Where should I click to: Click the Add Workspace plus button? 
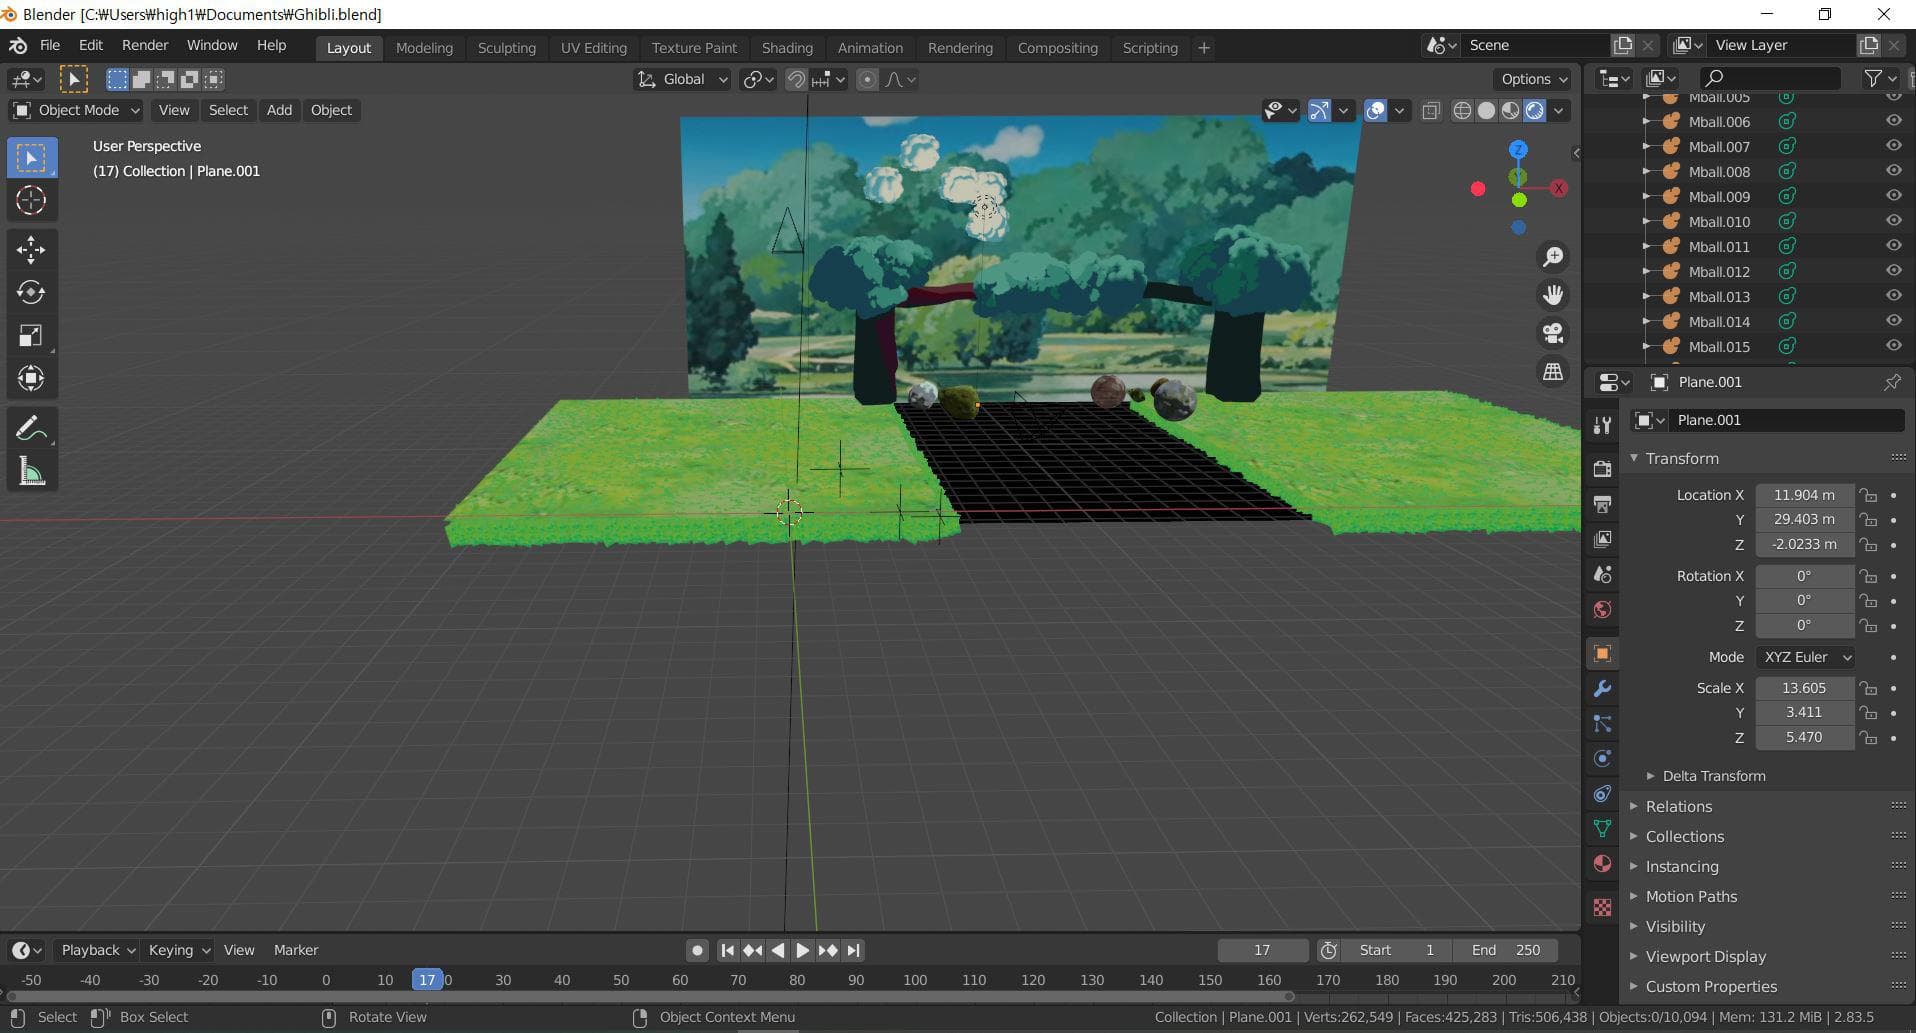pos(1204,47)
